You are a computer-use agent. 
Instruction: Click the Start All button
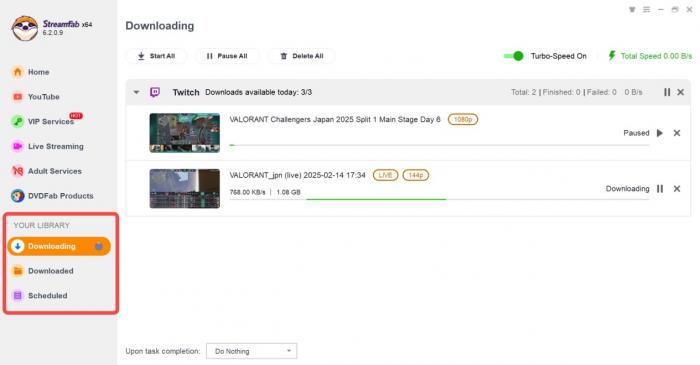(x=156, y=56)
